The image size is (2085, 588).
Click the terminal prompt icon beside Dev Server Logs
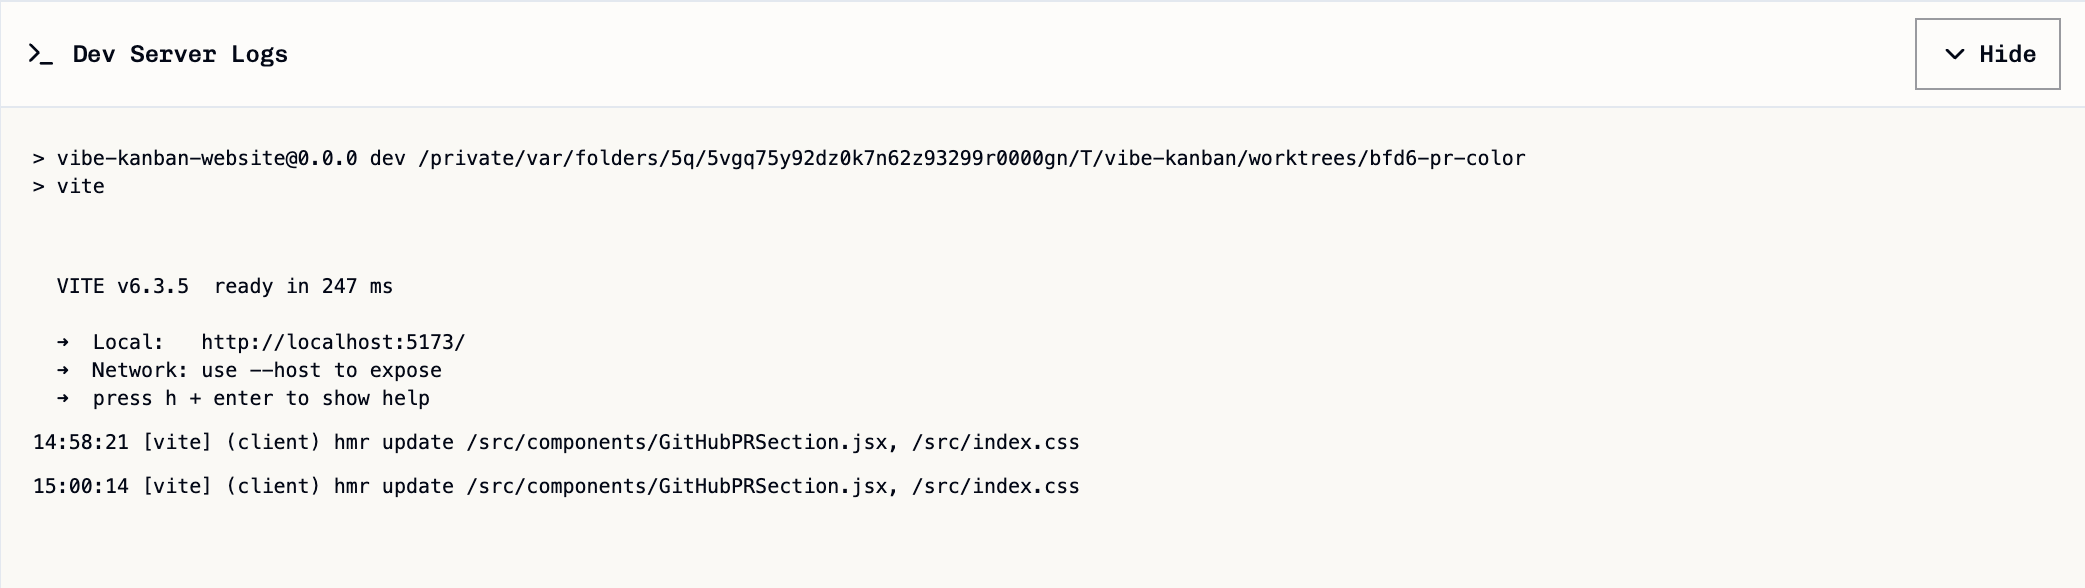(40, 54)
